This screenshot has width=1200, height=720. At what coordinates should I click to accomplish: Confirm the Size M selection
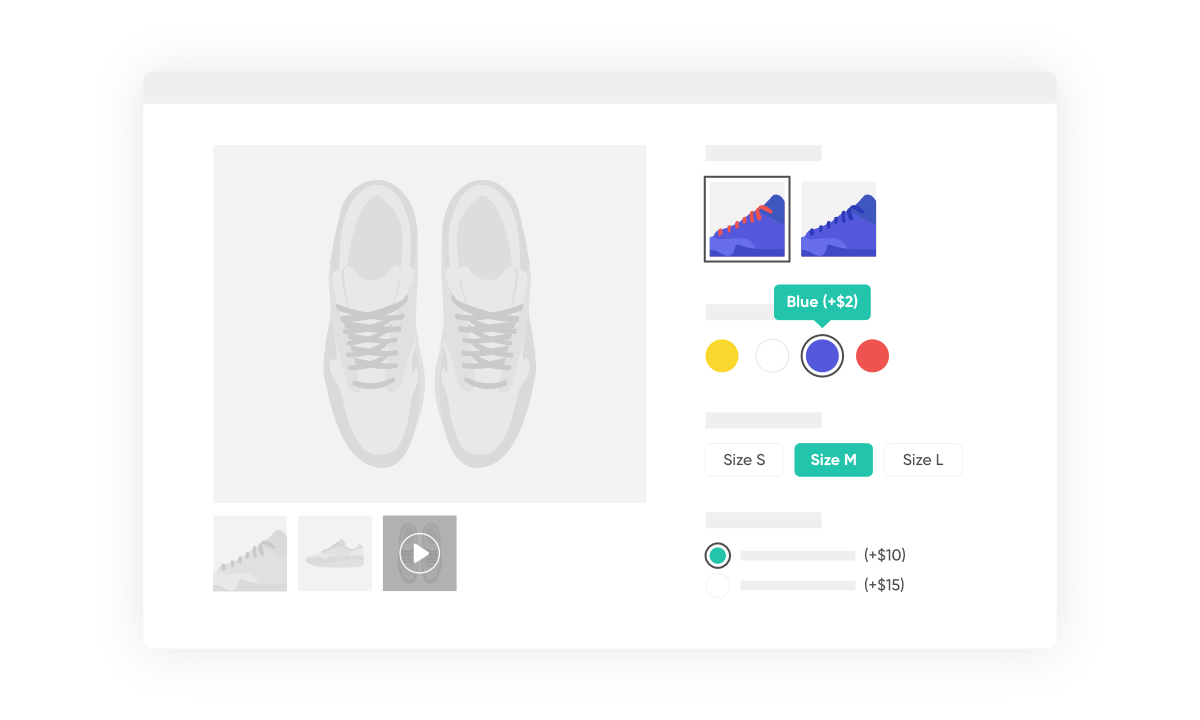833,460
